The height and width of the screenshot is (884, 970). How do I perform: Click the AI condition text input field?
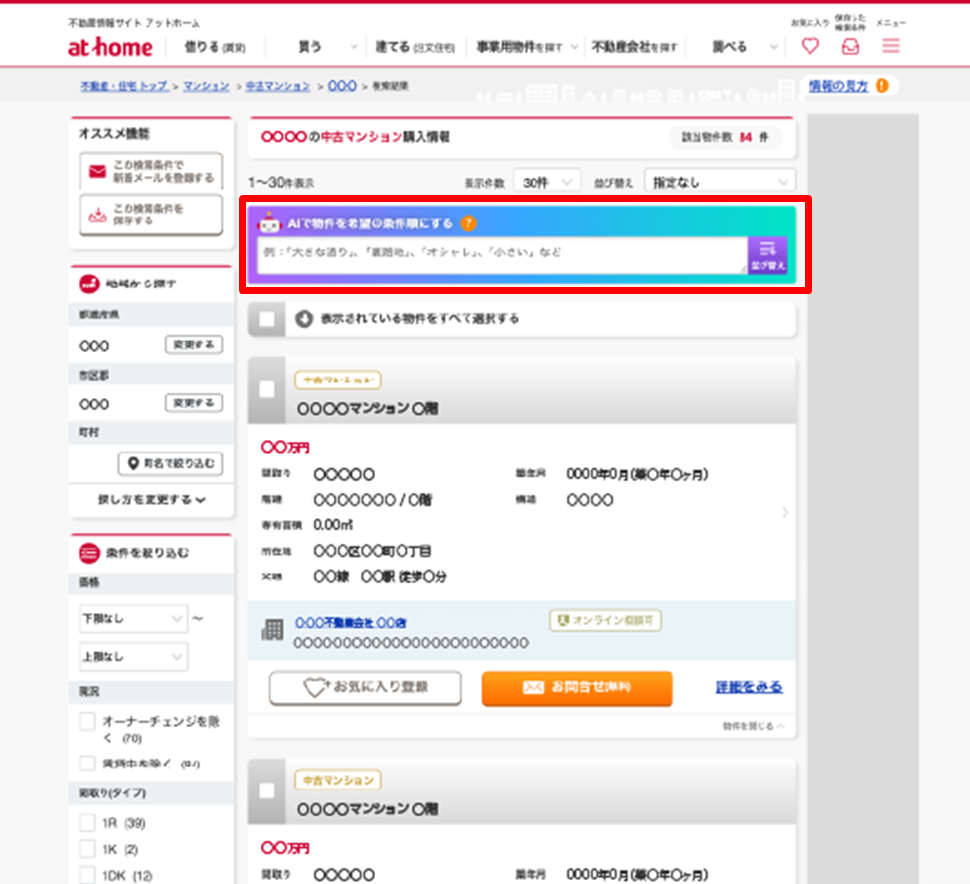[x=501, y=253]
